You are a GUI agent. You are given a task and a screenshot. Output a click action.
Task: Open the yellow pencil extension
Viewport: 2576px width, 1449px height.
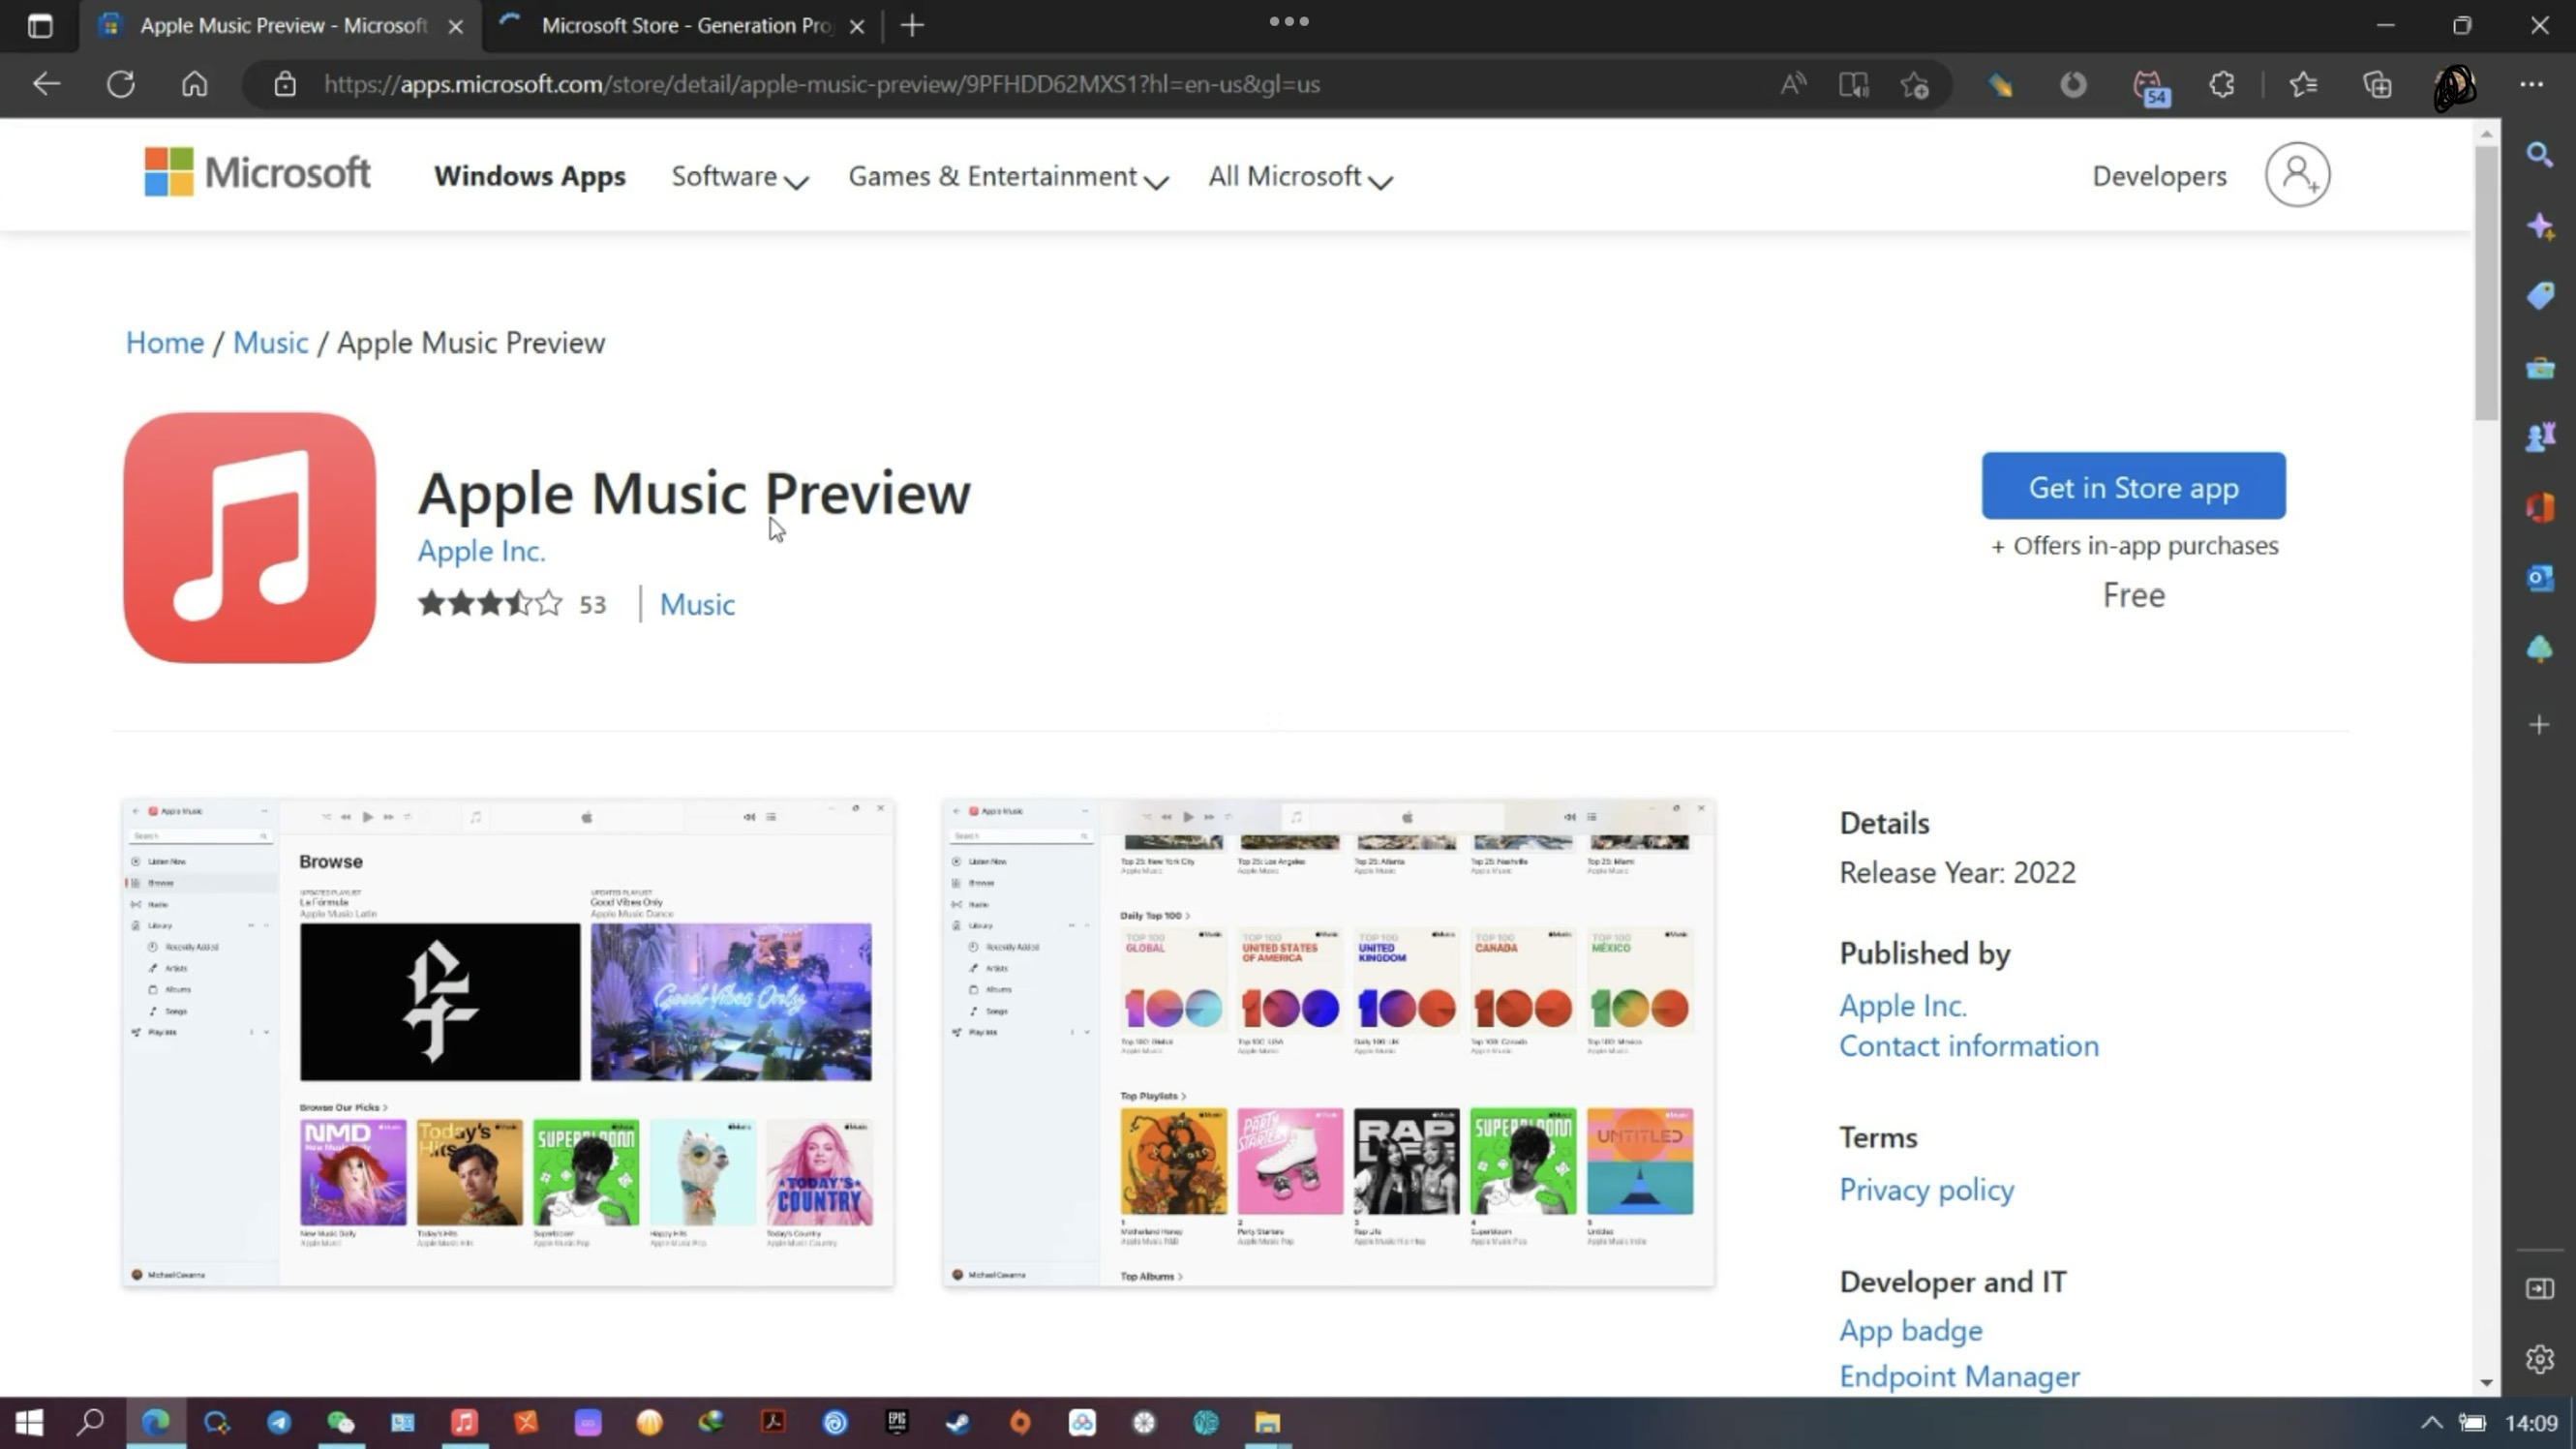2000,86
